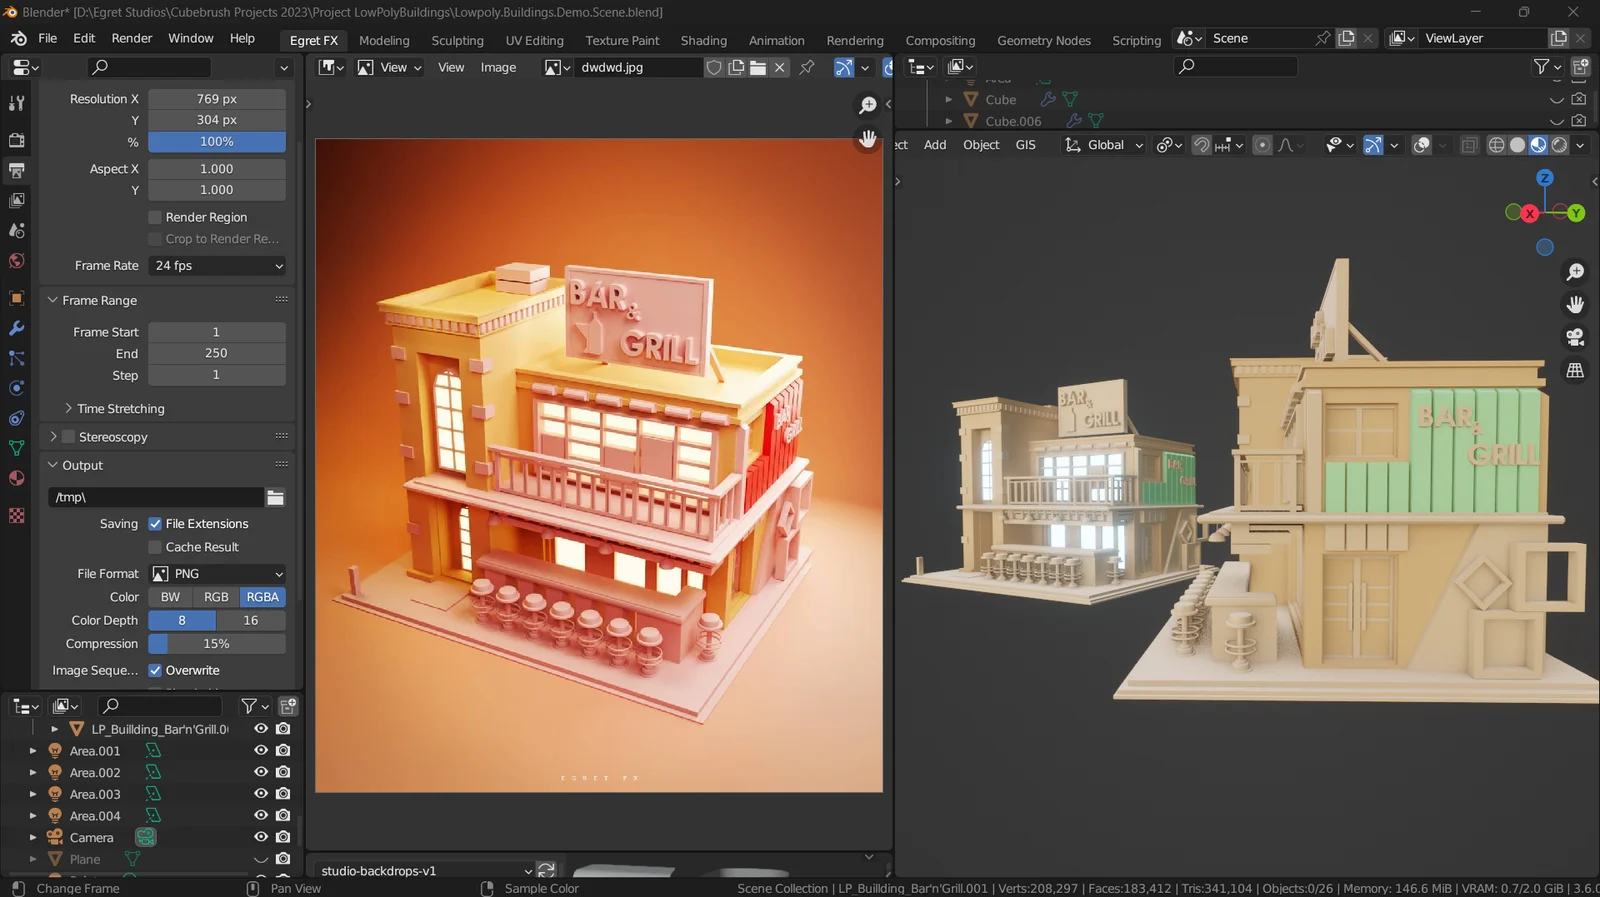Toggle fake user shield for dwdwd.jpg
This screenshot has width=1600, height=897.
pos(714,67)
